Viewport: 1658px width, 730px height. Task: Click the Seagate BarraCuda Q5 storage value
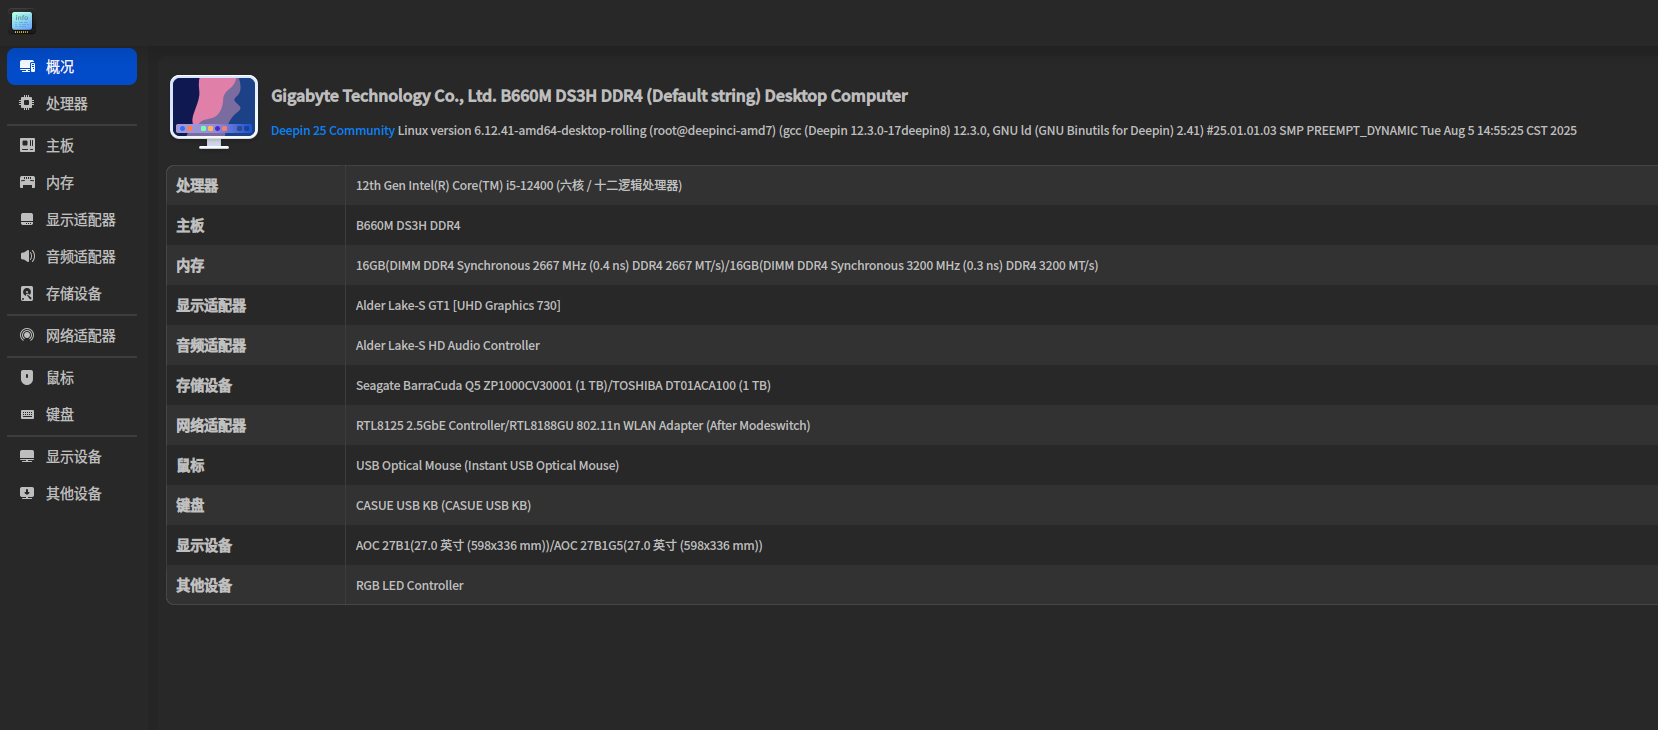click(563, 386)
